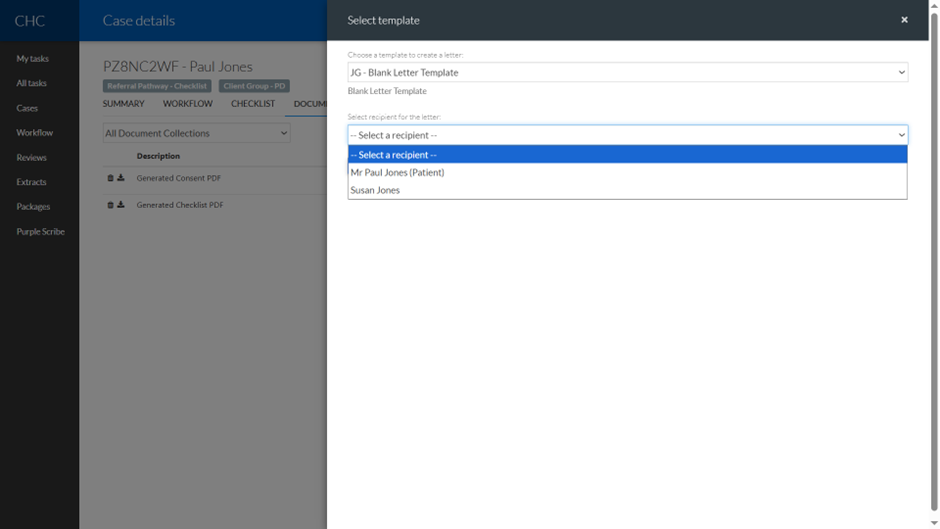Go to Purple Scribe

click(40, 232)
